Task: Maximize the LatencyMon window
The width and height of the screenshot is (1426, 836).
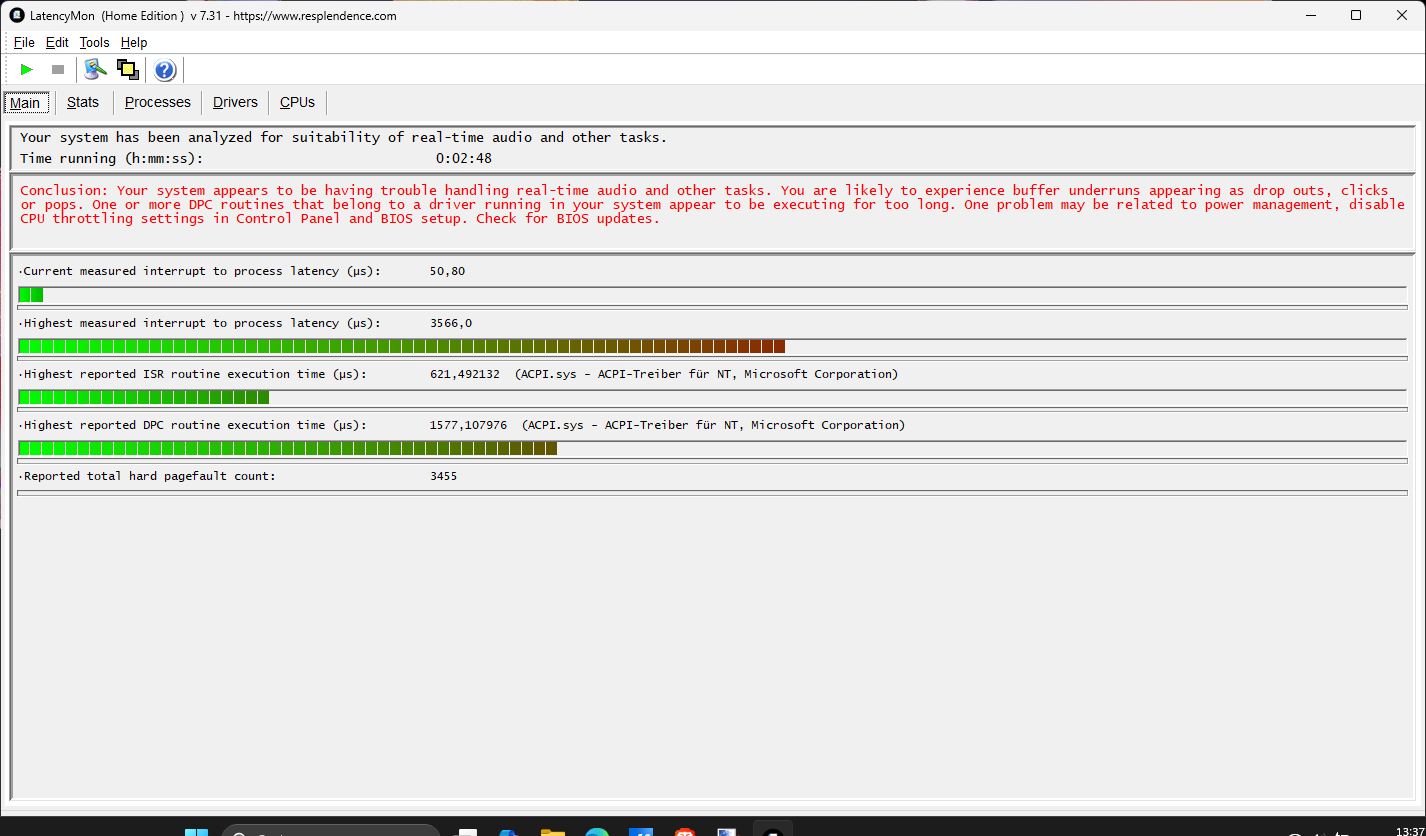Action: click(x=1356, y=15)
